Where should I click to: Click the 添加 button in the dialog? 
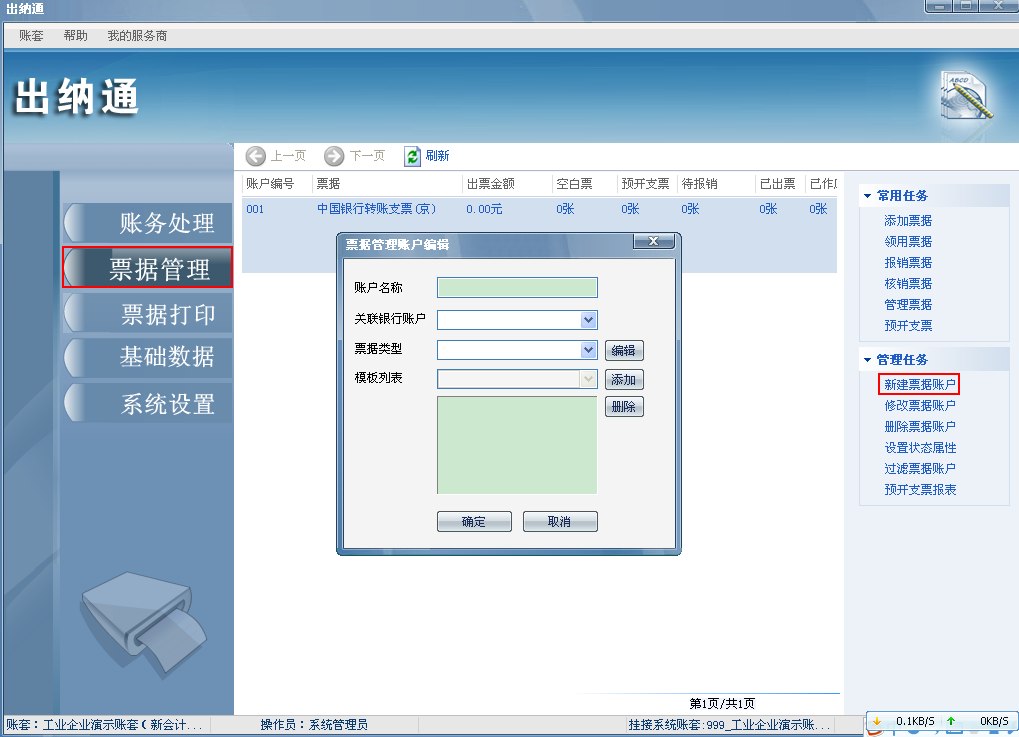tap(624, 380)
